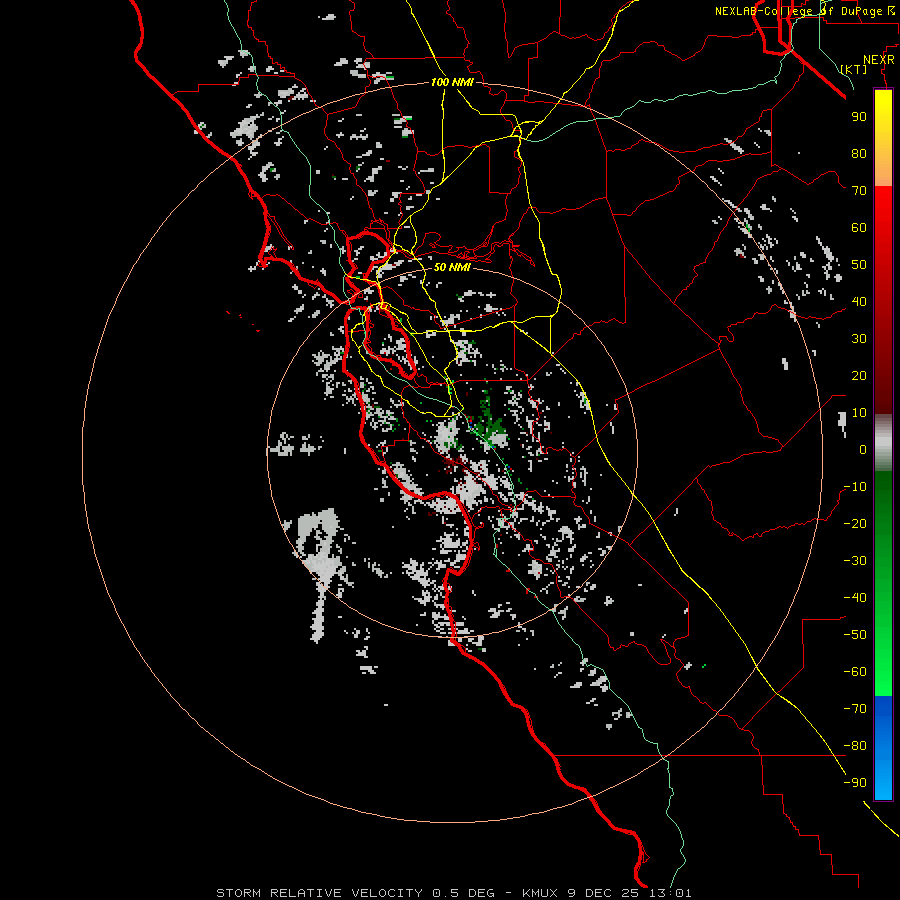Viewport: 900px width, 900px height.
Task: Click the -20 value on the velocity scale
Action: click(x=855, y=523)
